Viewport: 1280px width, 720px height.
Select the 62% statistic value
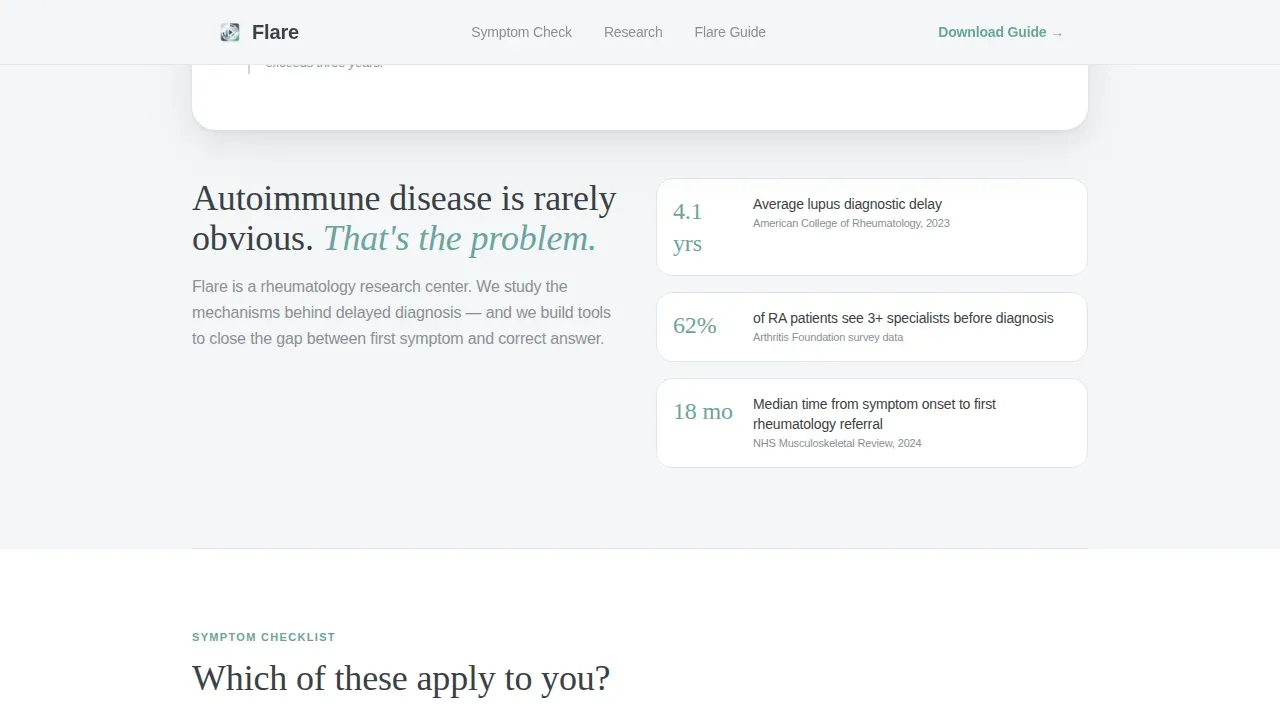695,325
